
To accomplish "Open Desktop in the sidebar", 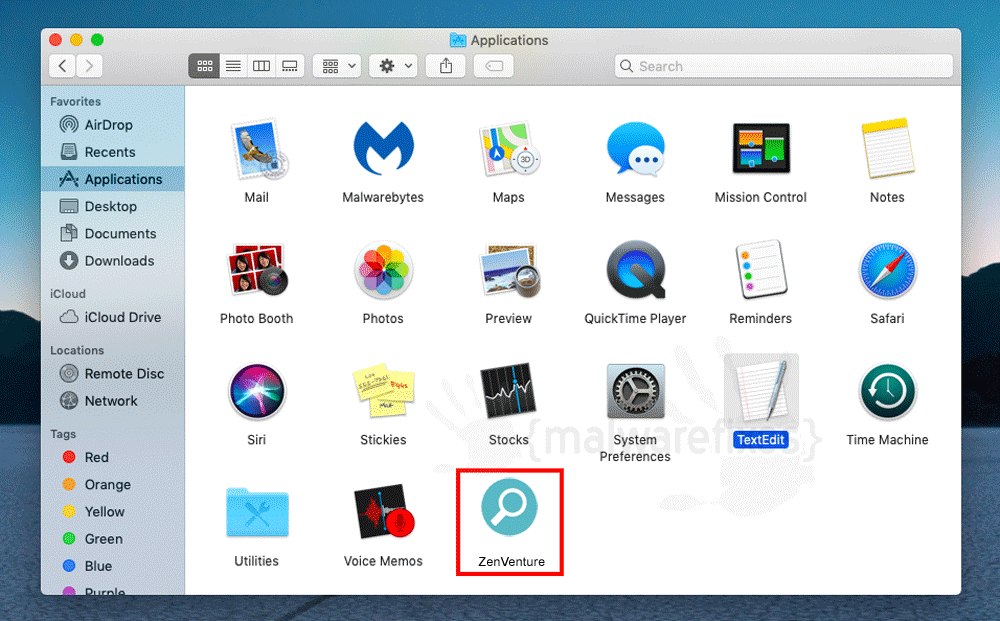I will tap(112, 207).
